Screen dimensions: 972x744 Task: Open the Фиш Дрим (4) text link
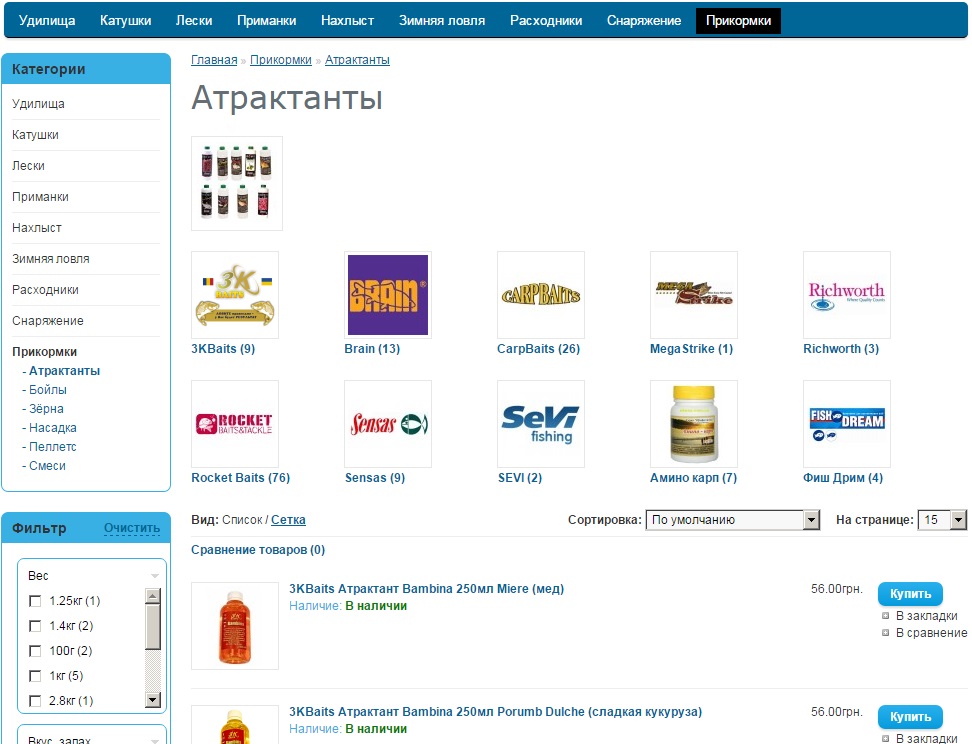click(x=843, y=478)
